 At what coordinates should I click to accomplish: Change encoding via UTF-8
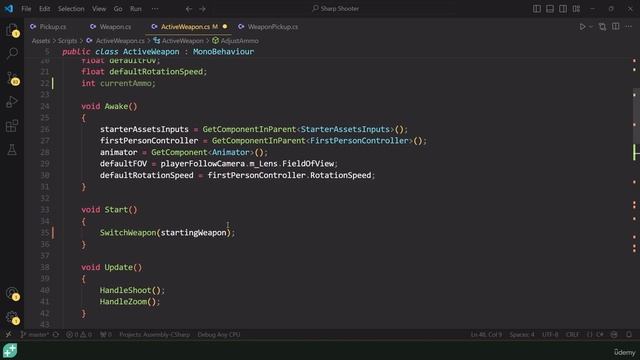click(x=550, y=335)
